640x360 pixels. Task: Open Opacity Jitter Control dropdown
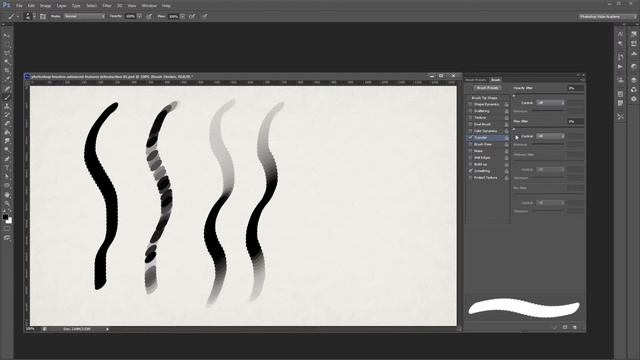tap(551, 103)
